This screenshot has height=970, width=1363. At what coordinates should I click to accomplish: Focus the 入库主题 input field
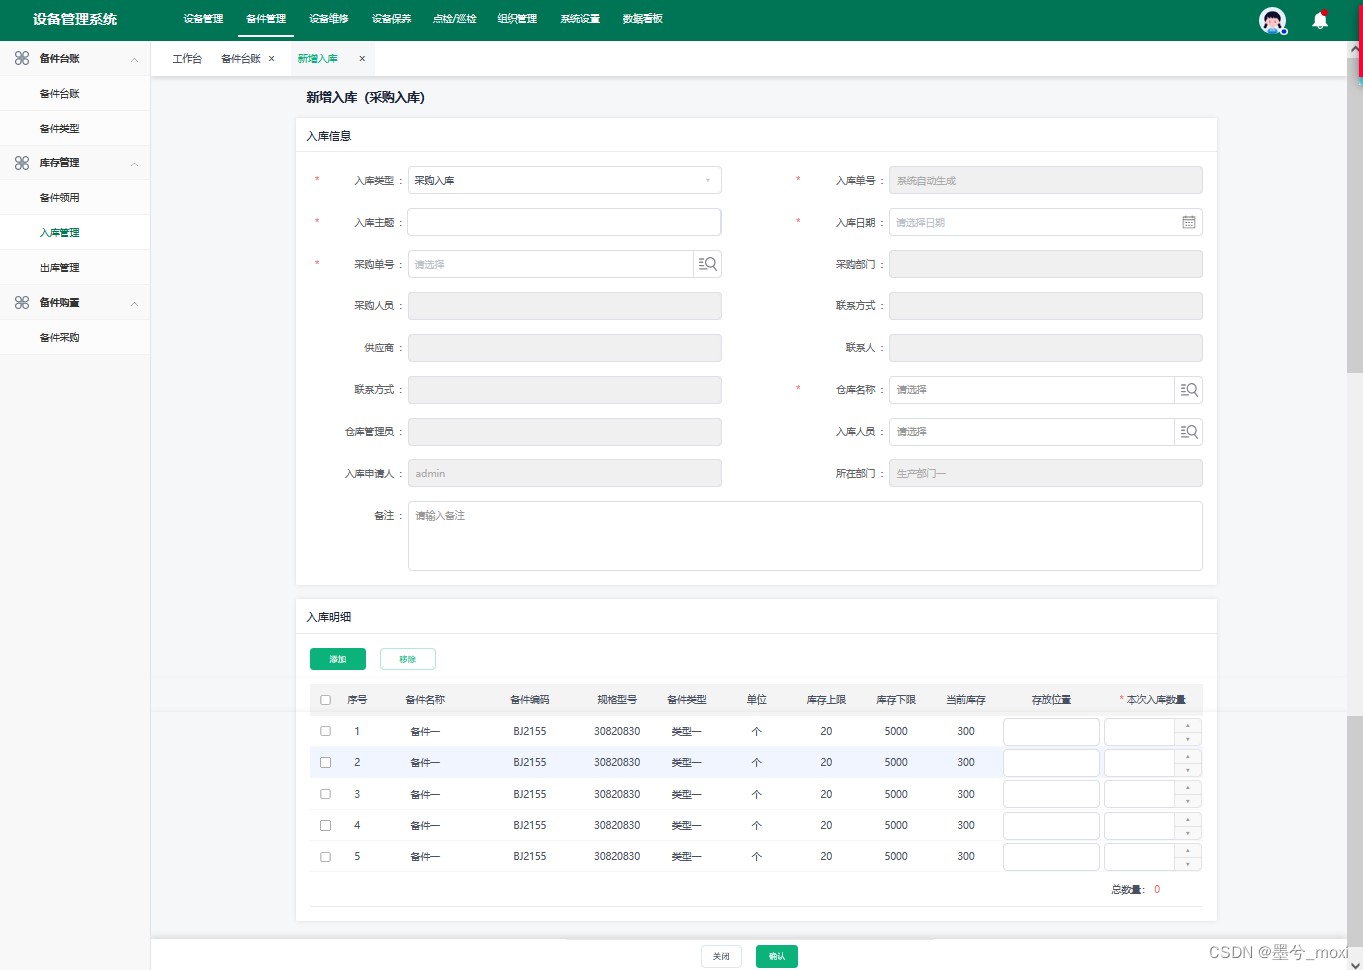pos(565,222)
